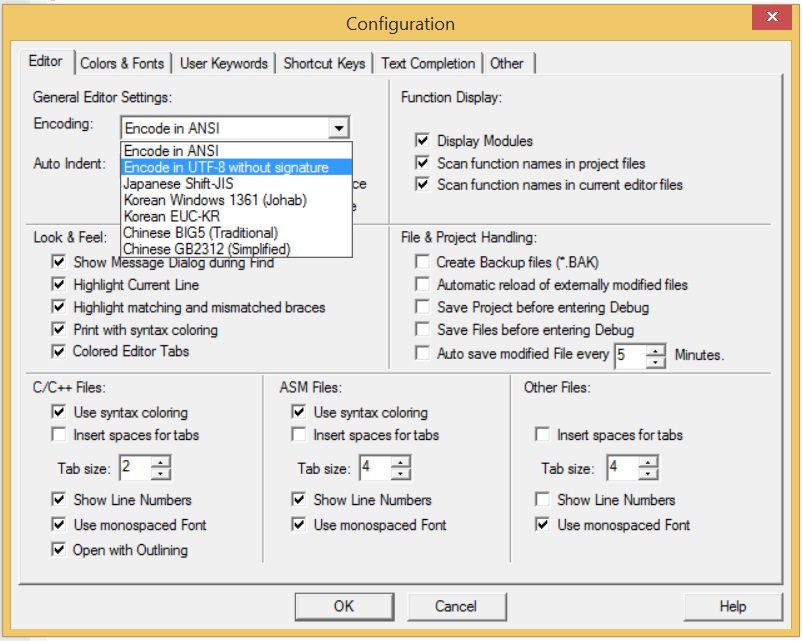
Task: Increase auto save minutes with up arrow
Action: (655, 350)
